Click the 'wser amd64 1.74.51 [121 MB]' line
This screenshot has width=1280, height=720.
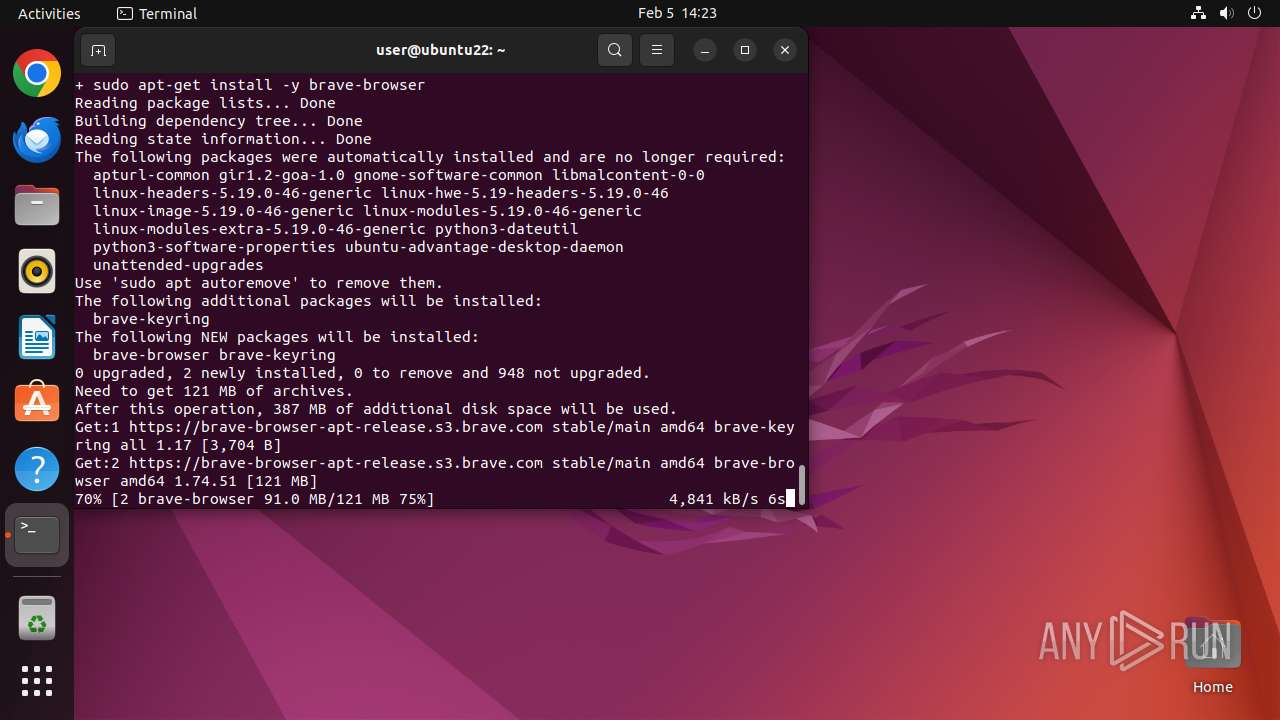(x=196, y=481)
